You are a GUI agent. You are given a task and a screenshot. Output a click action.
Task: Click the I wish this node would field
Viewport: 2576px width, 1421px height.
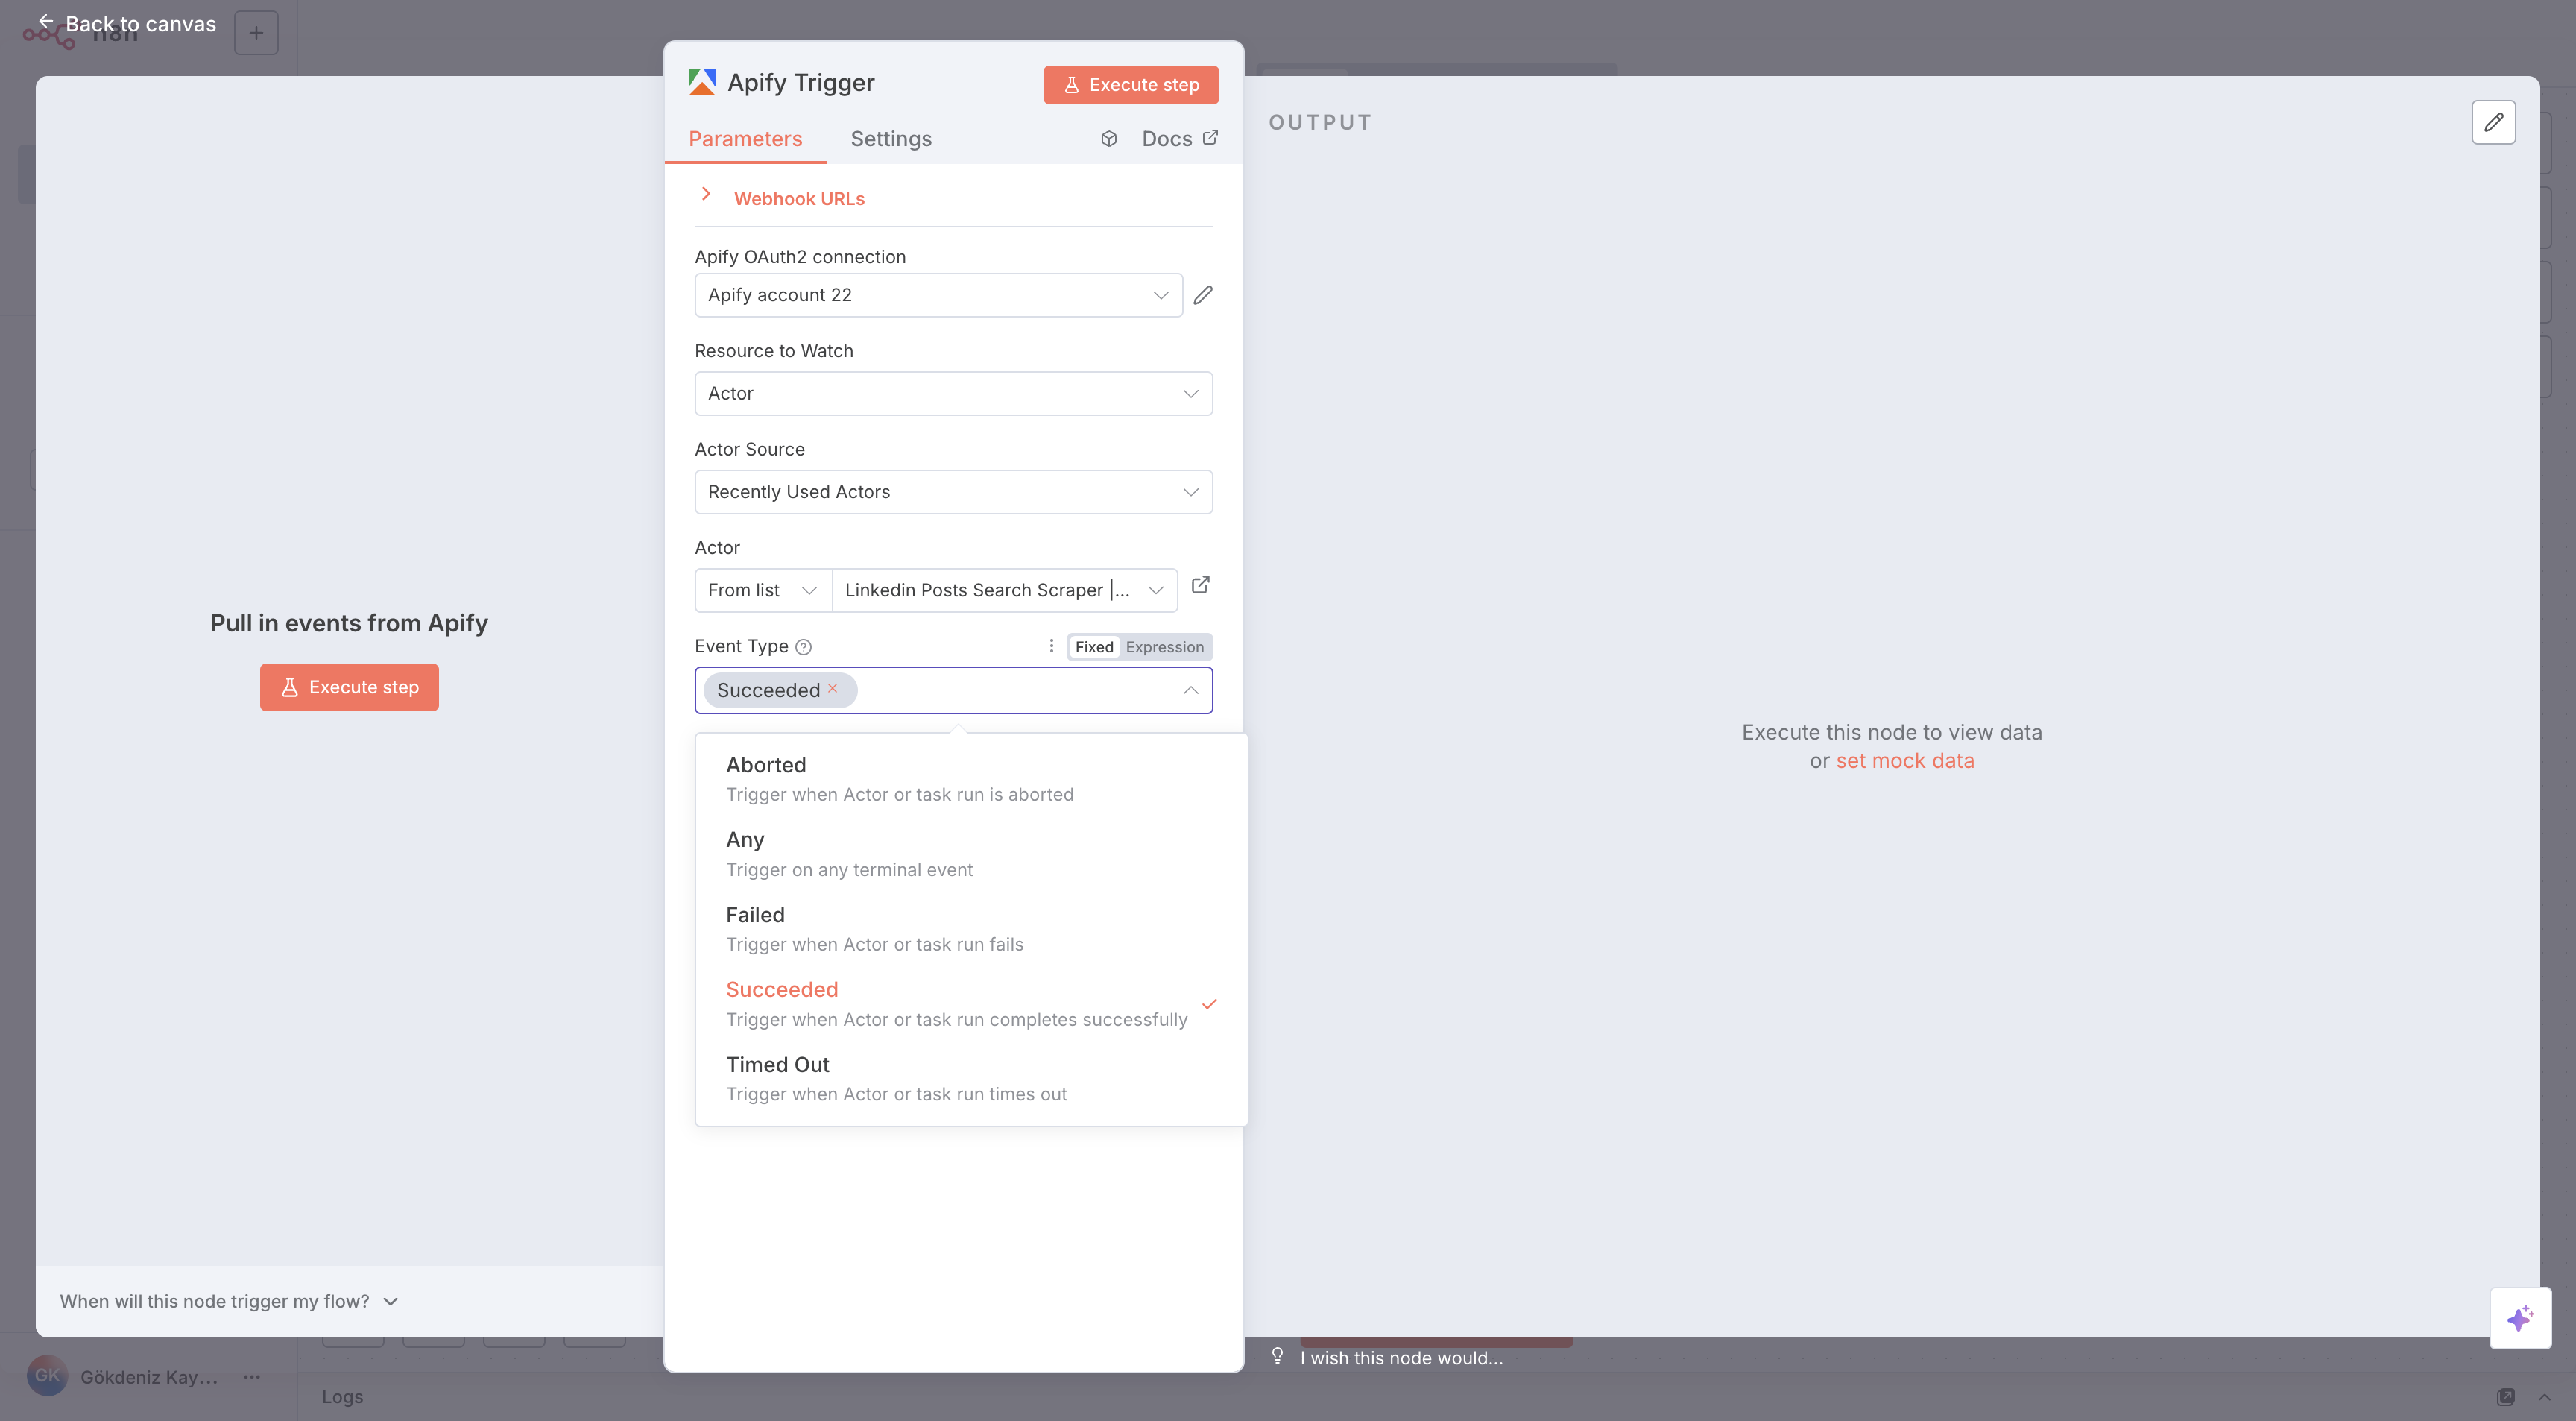1400,1358
